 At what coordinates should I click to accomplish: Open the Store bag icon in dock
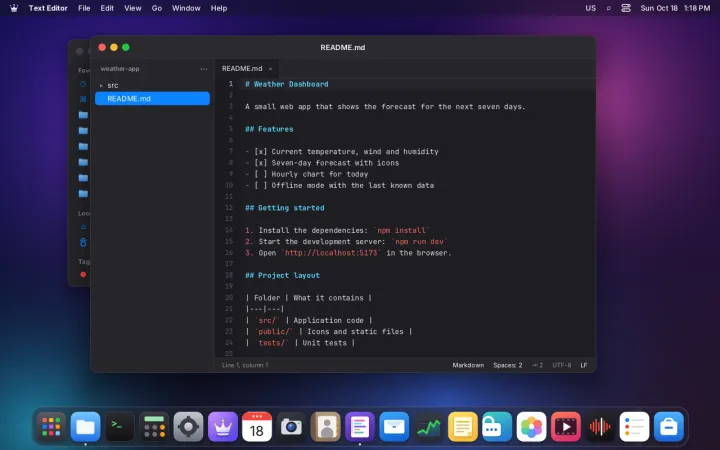point(669,427)
